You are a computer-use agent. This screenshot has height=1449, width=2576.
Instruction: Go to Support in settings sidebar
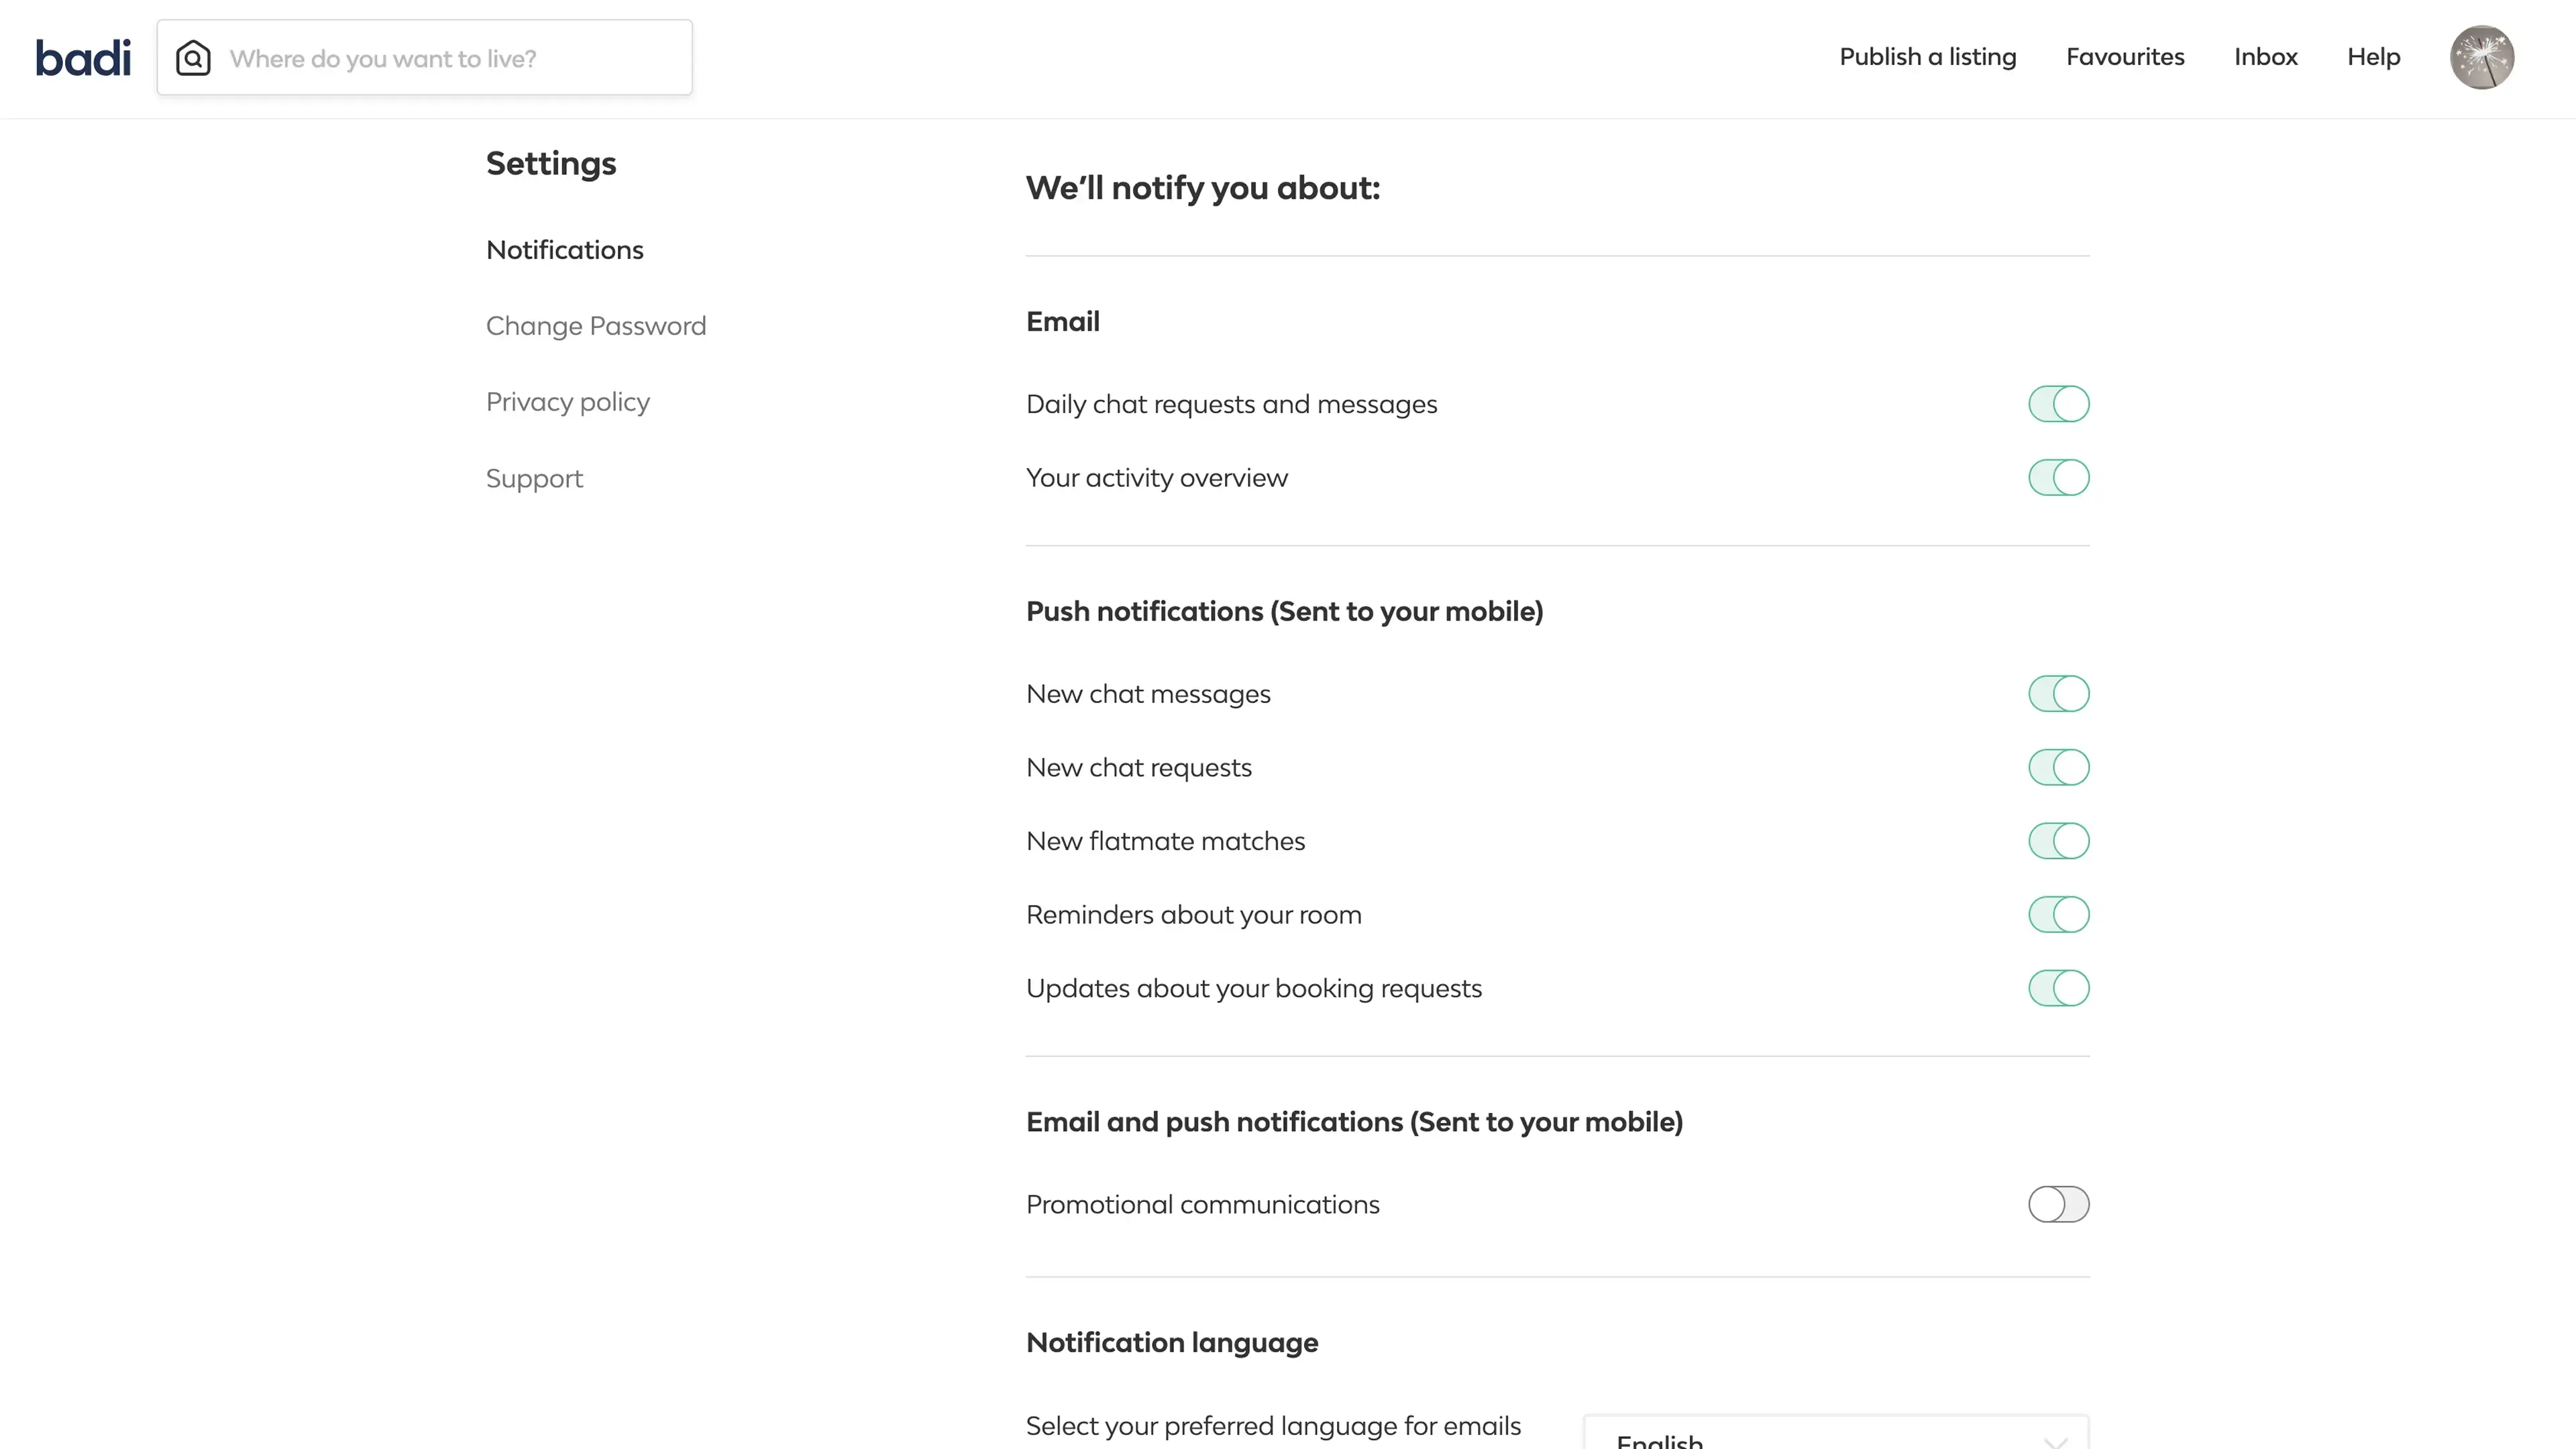coord(534,479)
